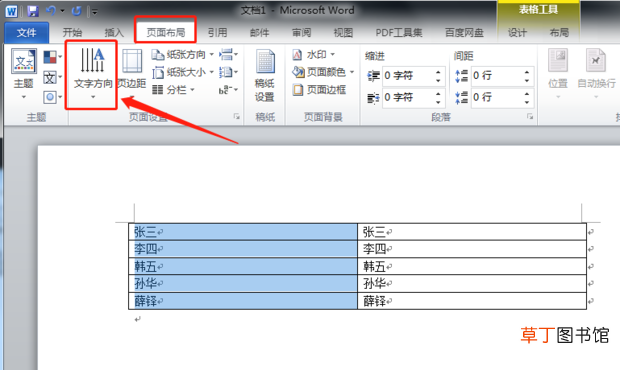The width and height of the screenshot is (620, 370).
Task: Switch to the 视图 tab
Action: (343, 33)
